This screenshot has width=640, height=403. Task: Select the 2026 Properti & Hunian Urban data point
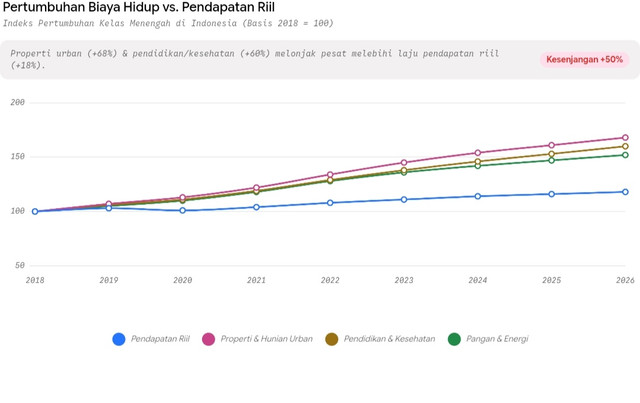[625, 138]
